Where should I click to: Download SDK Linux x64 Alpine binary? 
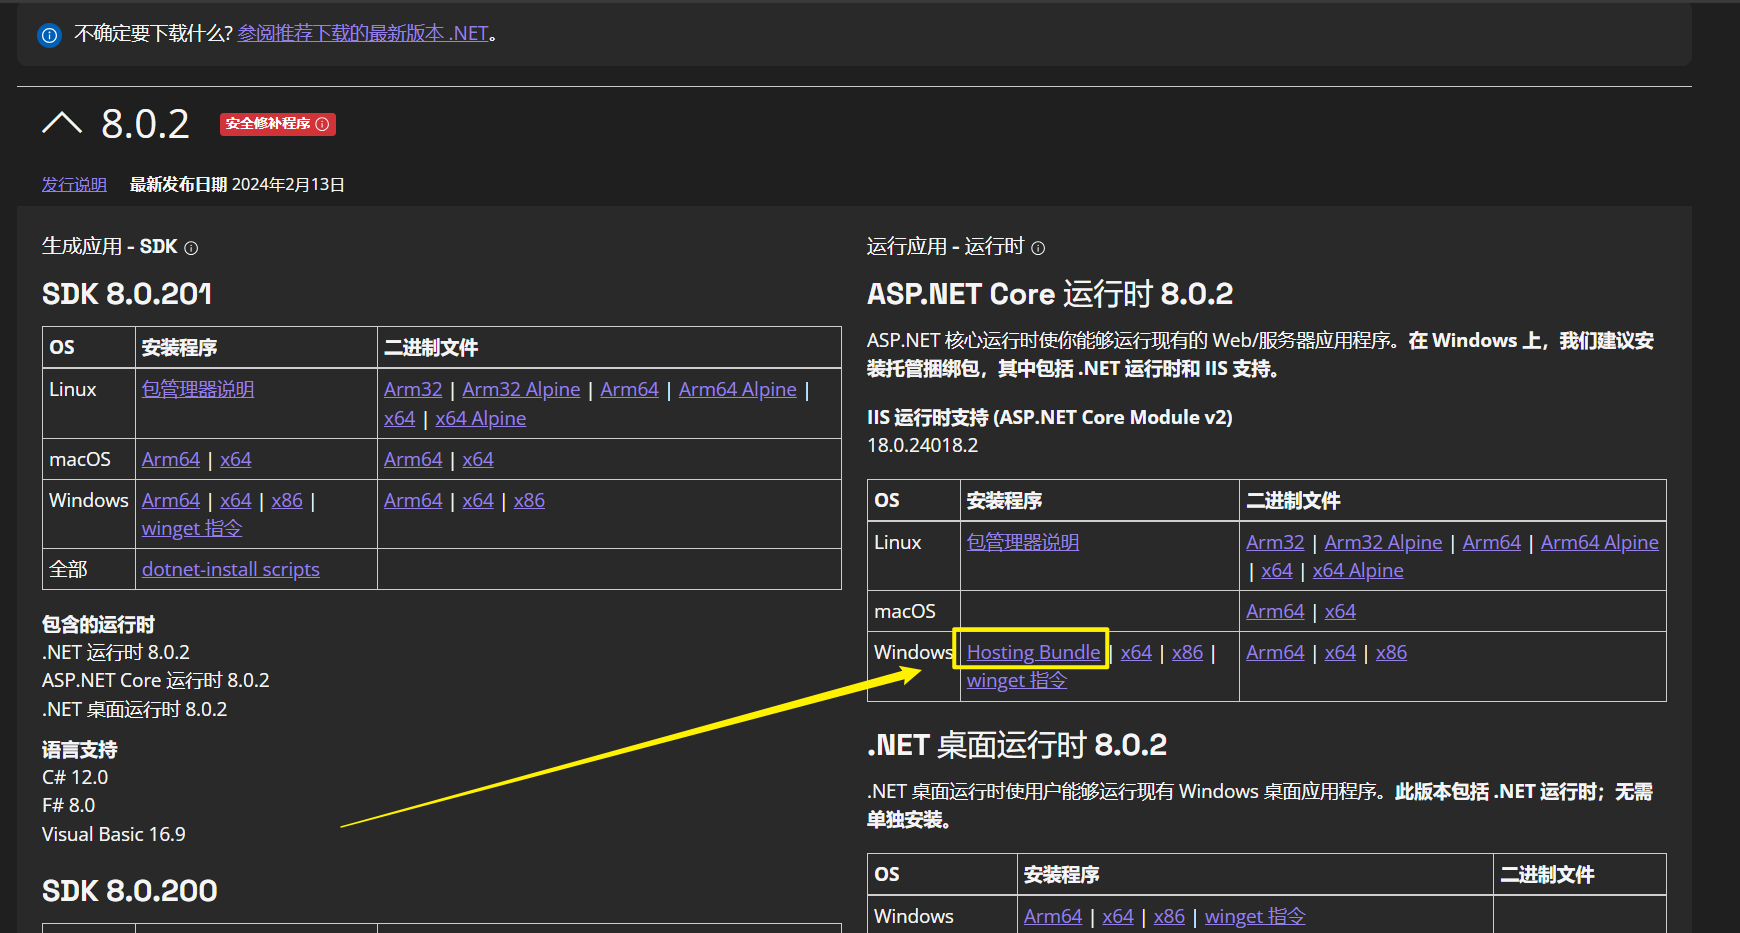point(480,418)
